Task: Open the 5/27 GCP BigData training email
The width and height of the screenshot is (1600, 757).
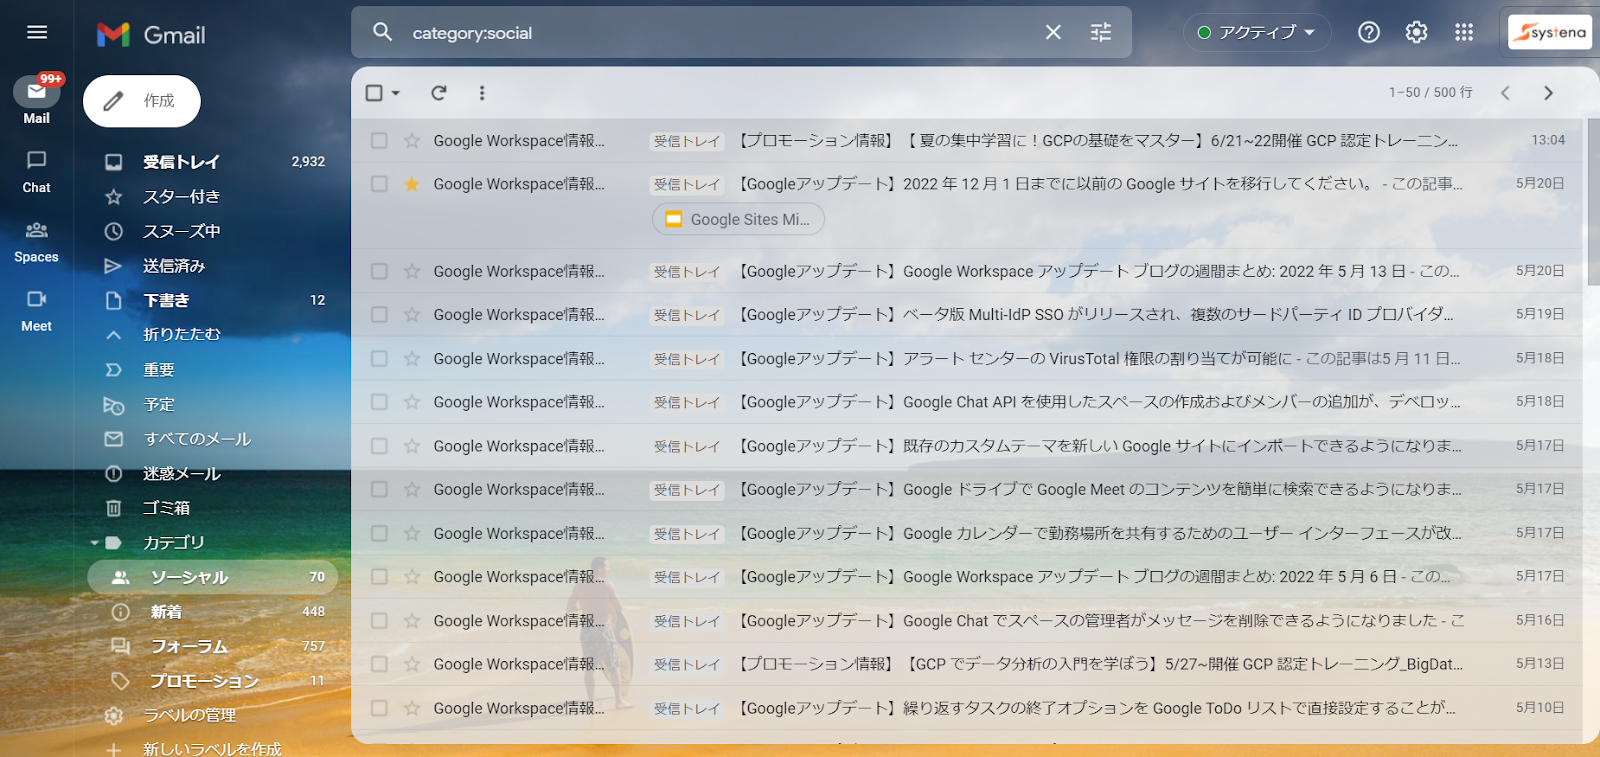Action: pos(967,664)
